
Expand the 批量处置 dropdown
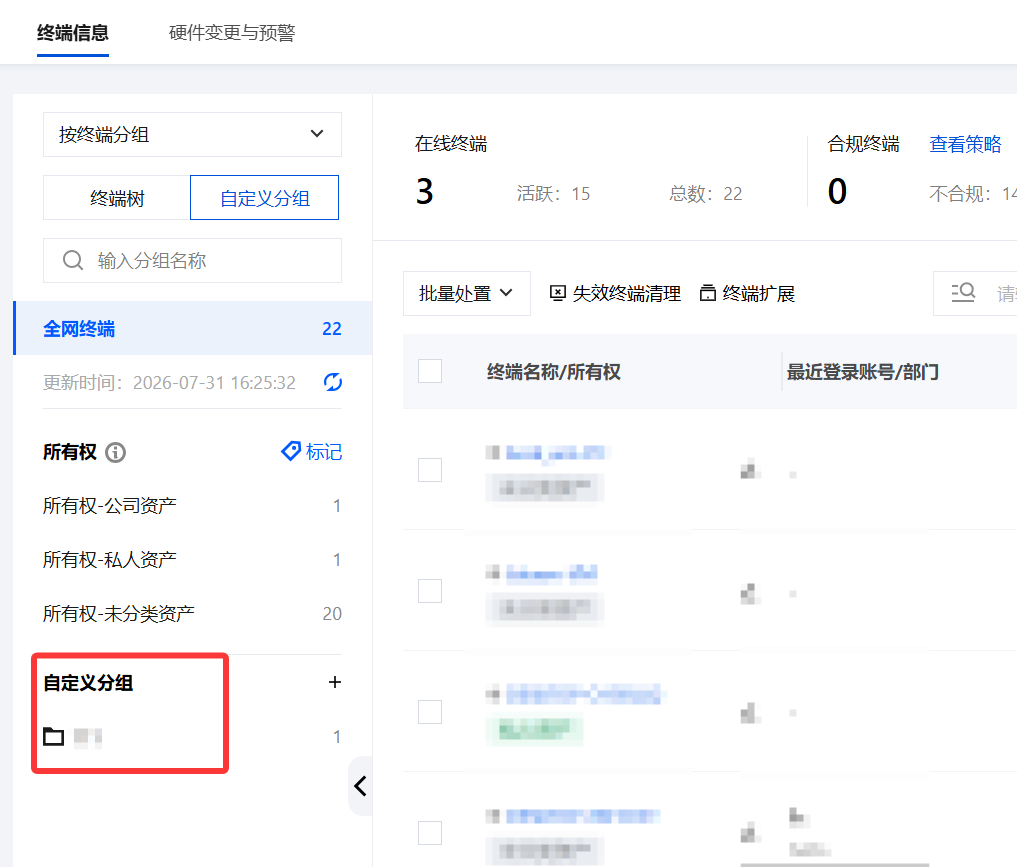[466, 293]
